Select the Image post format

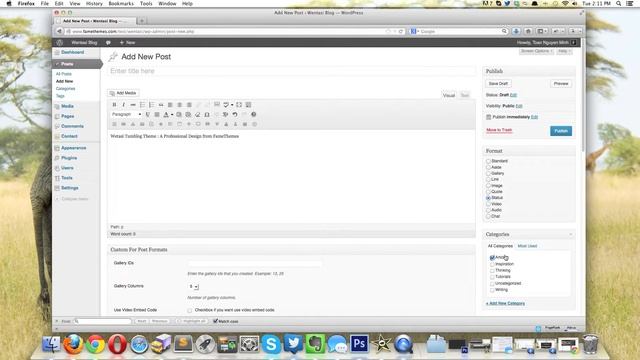pos(488,186)
